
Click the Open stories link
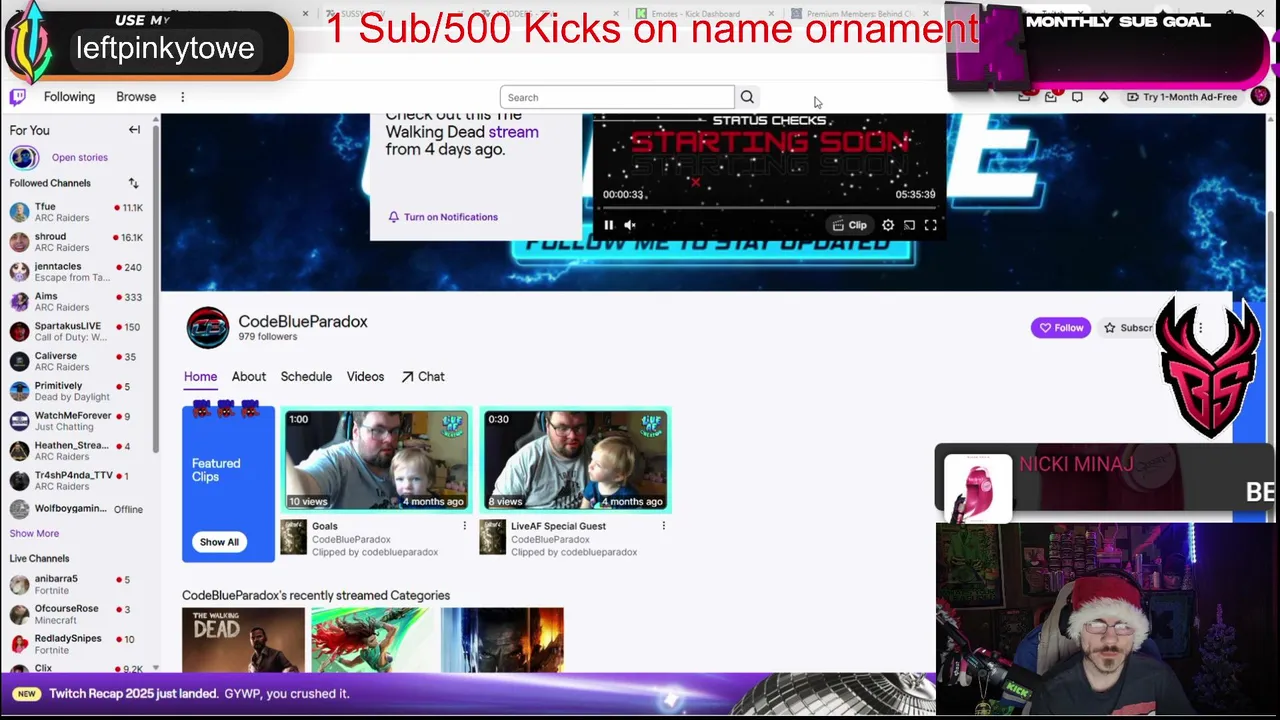(x=80, y=157)
